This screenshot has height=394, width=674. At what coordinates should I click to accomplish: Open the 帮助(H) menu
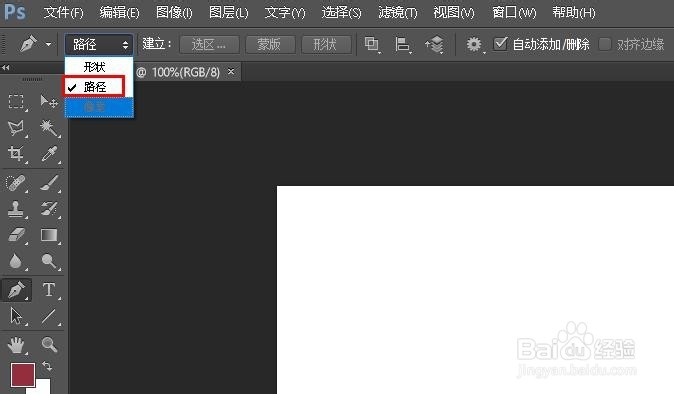coord(574,12)
